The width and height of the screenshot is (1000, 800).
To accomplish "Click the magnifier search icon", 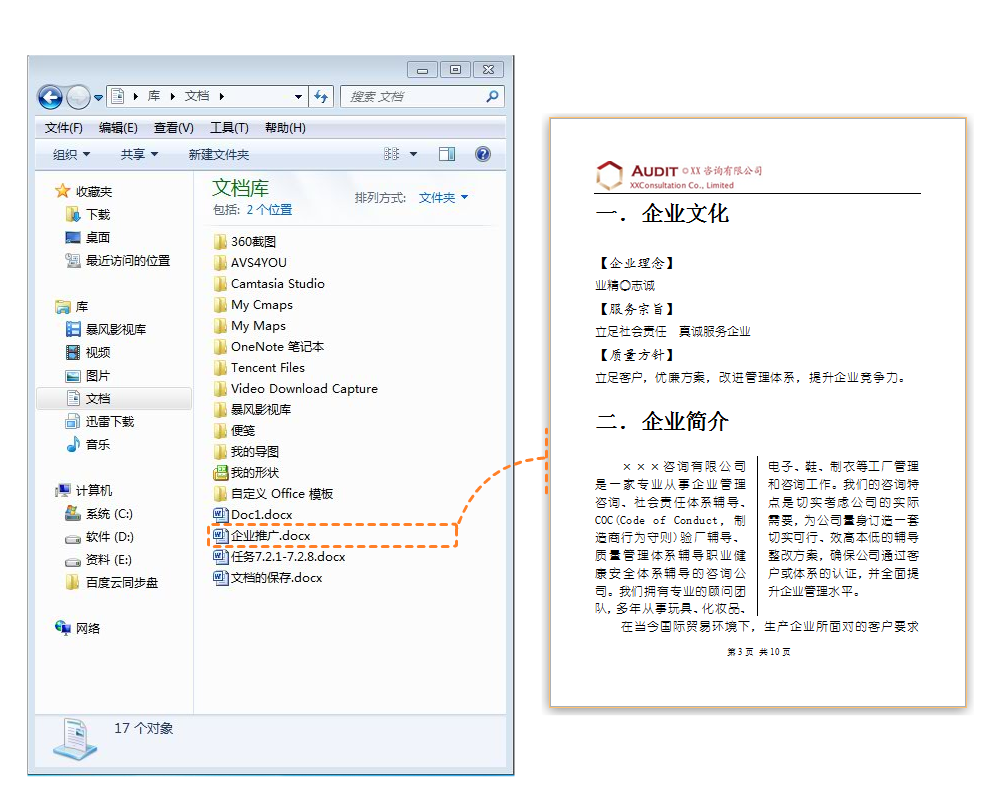I will [492, 96].
